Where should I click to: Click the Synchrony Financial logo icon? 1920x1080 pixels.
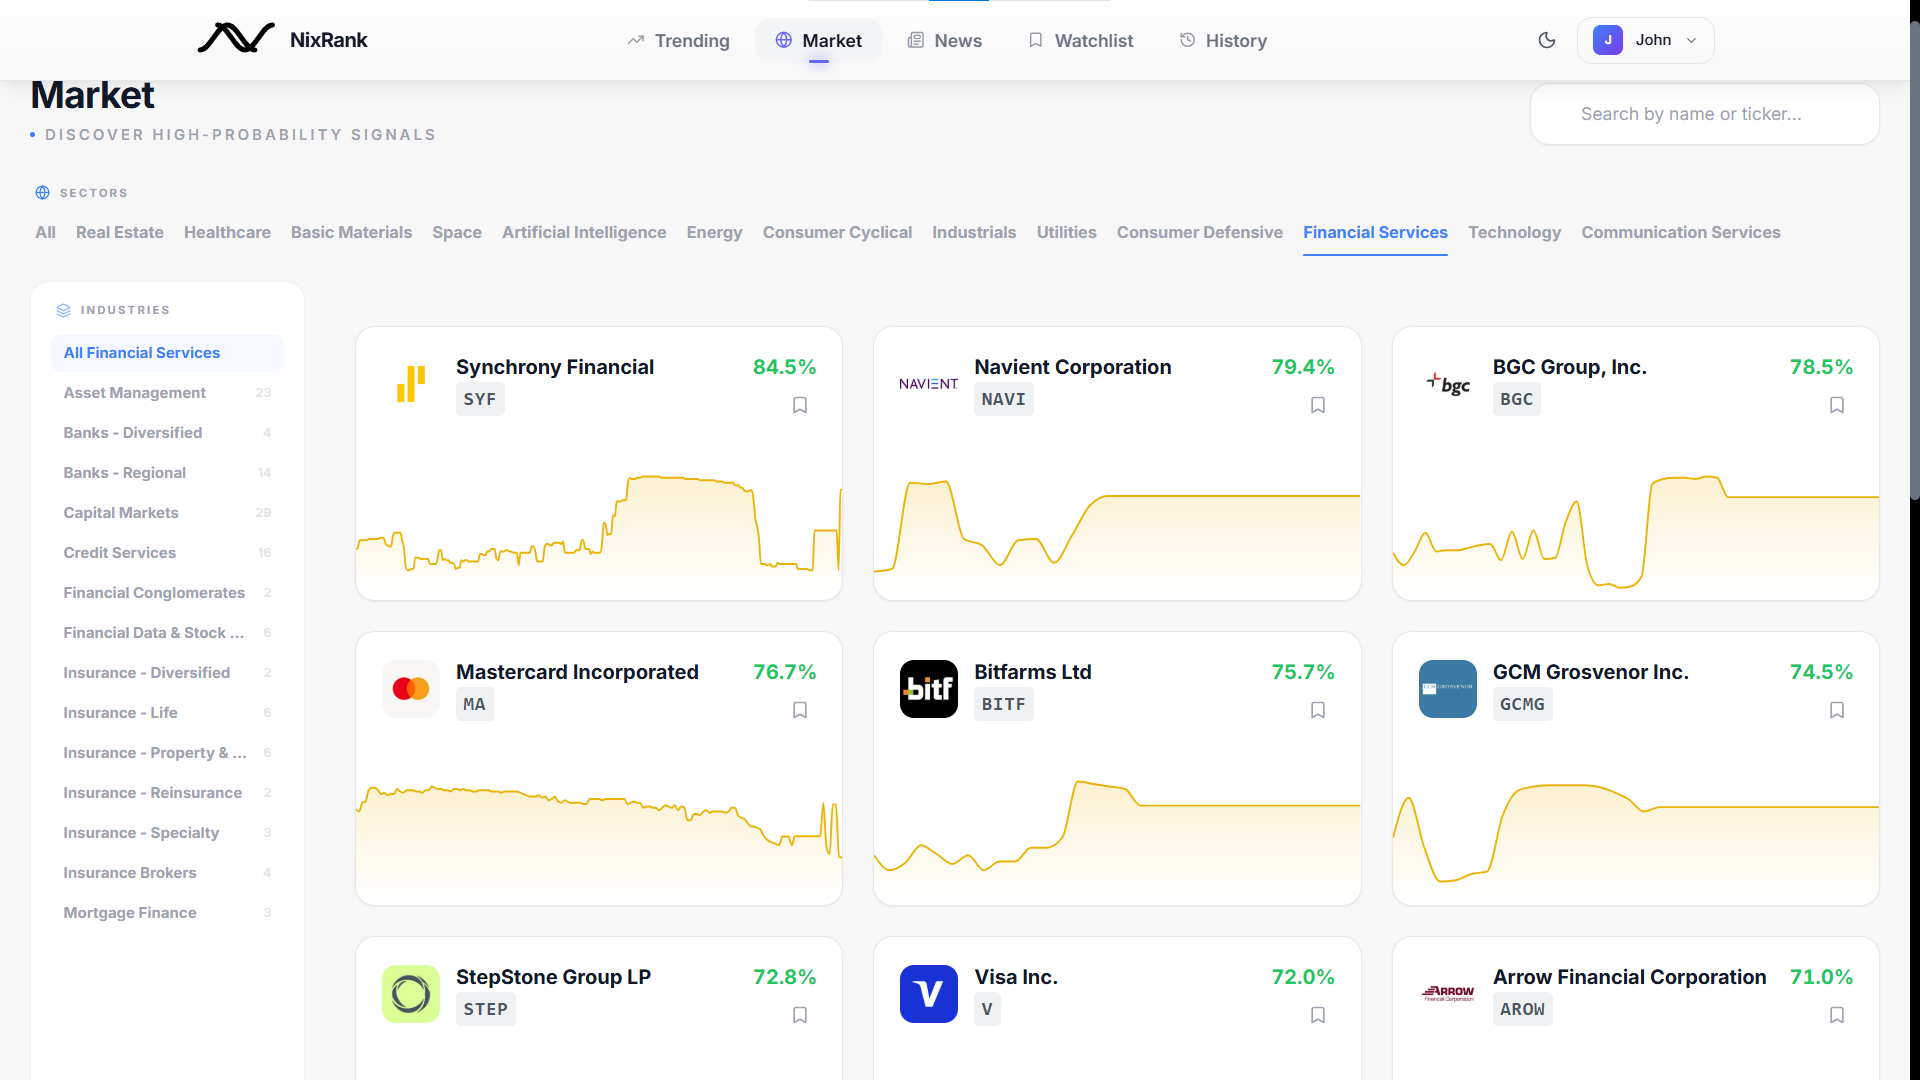click(x=411, y=384)
